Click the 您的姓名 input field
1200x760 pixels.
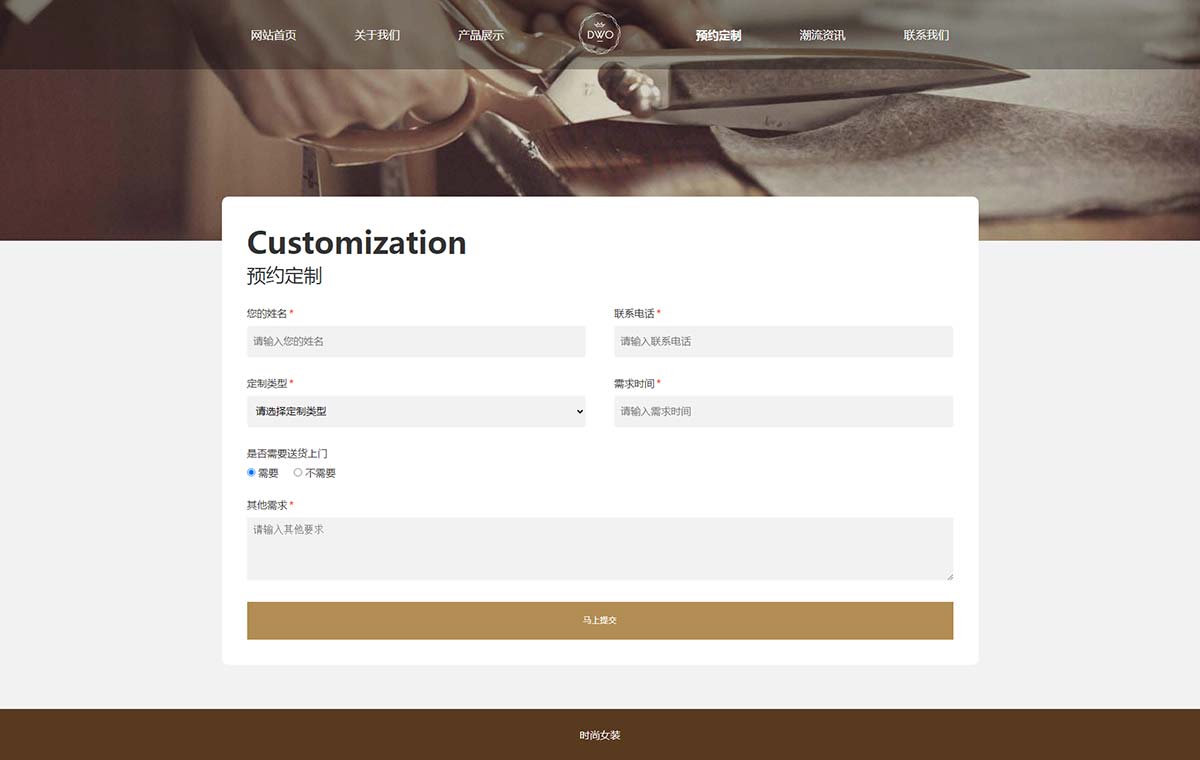(416, 341)
